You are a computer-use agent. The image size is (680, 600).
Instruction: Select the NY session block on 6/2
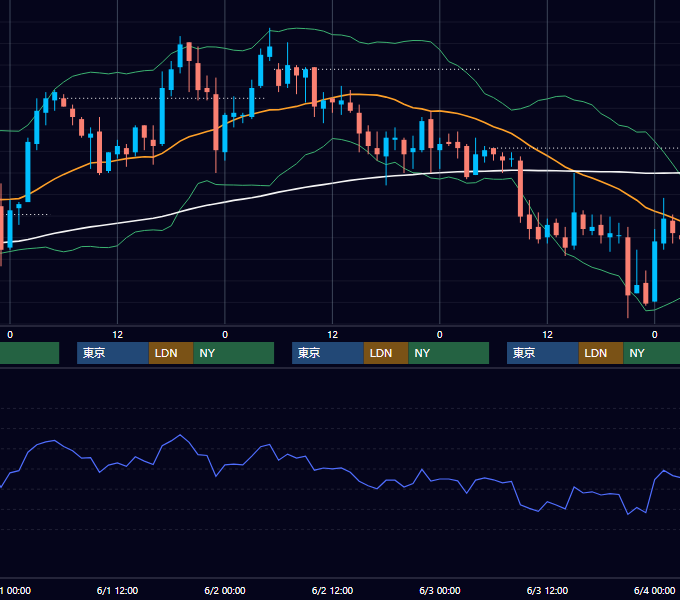pos(448,353)
